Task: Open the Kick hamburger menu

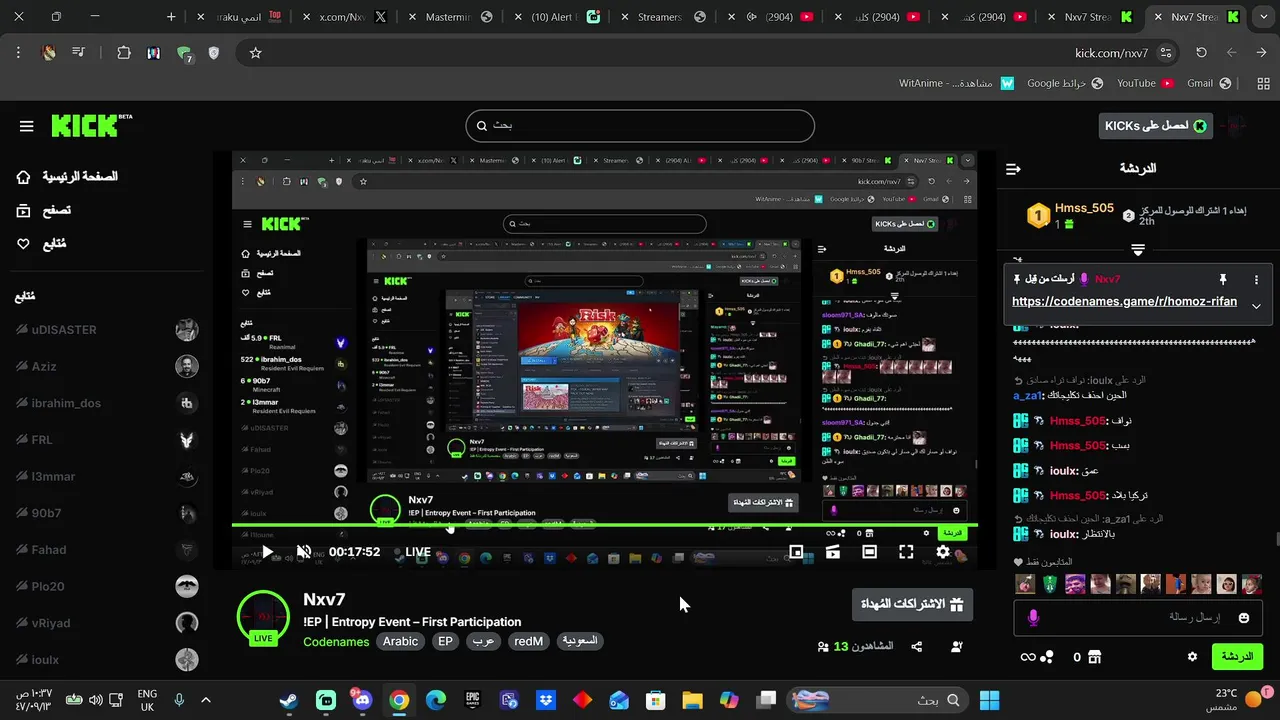Action: tap(27, 126)
